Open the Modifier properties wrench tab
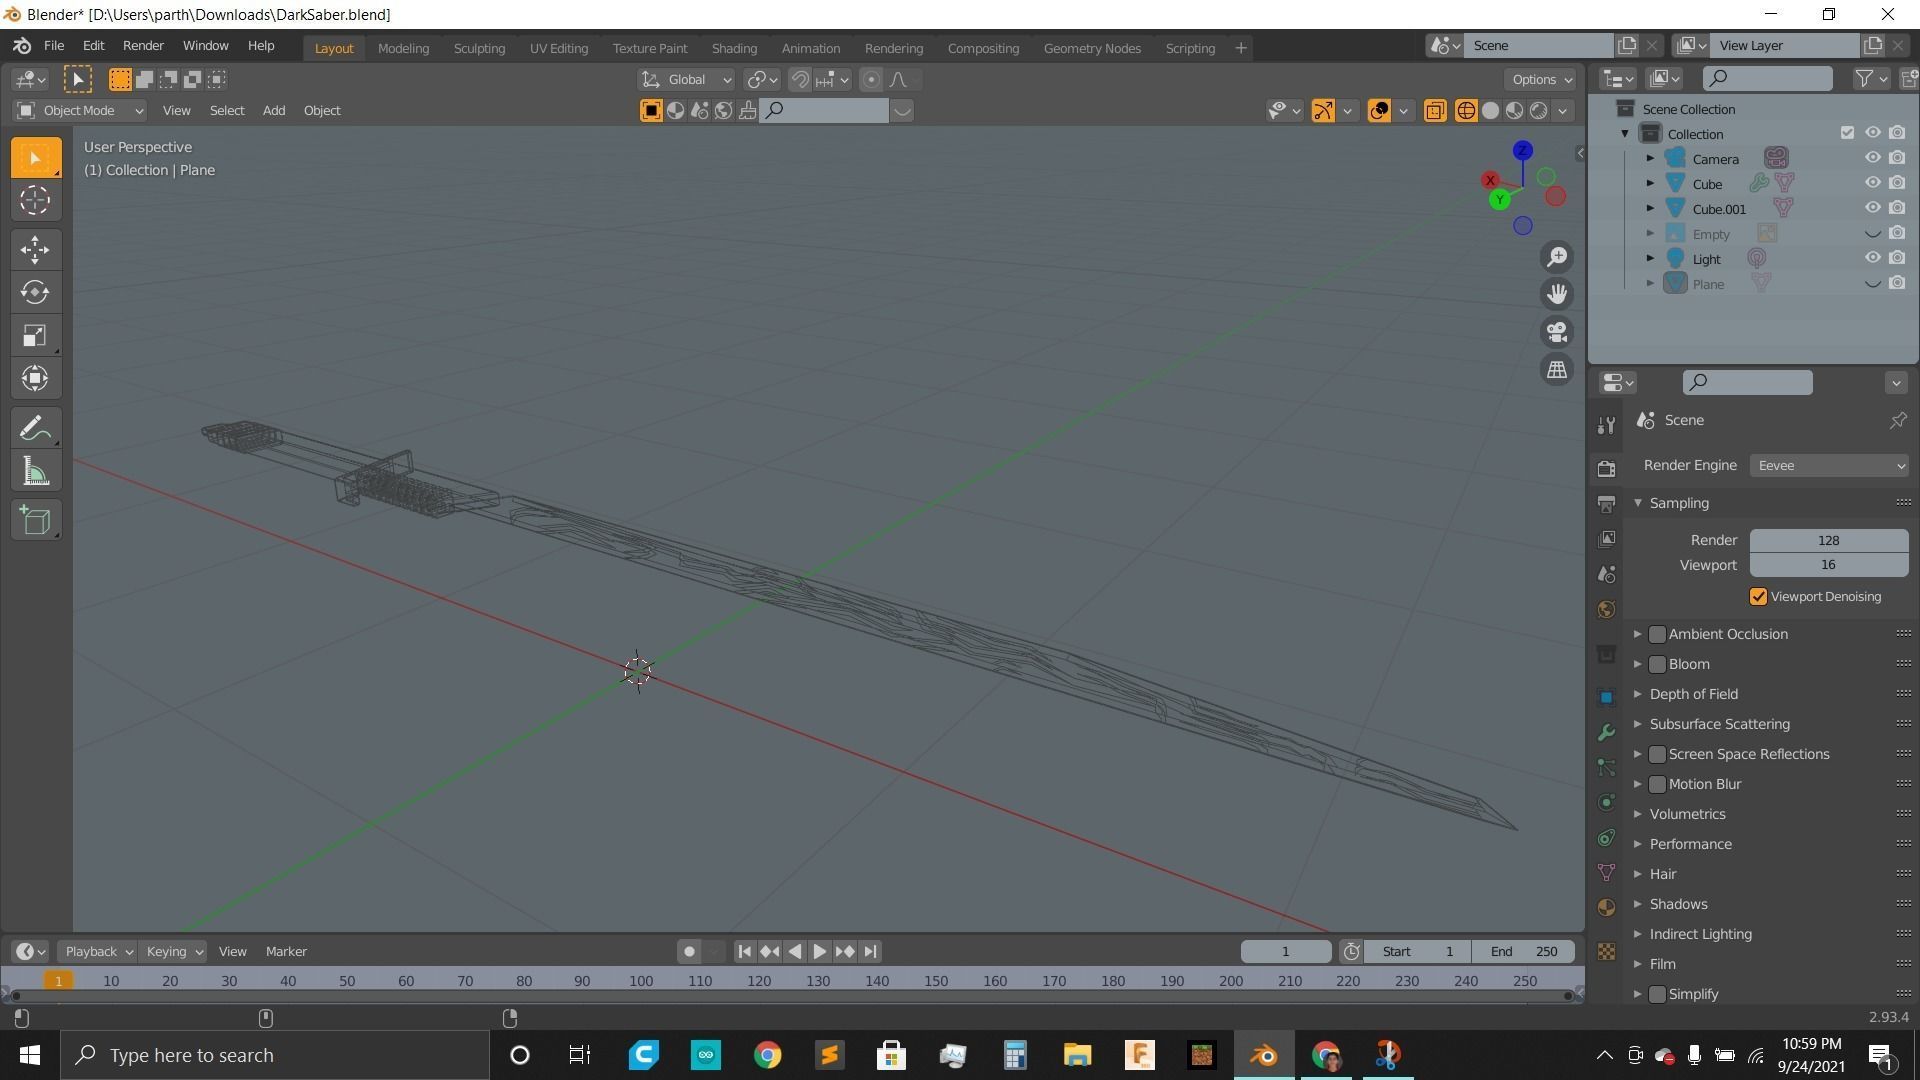 (1606, 732)
